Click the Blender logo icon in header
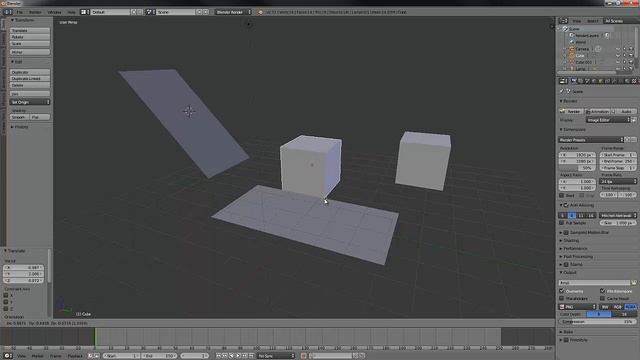Screen dimensions: 640x360 point(260,12)
